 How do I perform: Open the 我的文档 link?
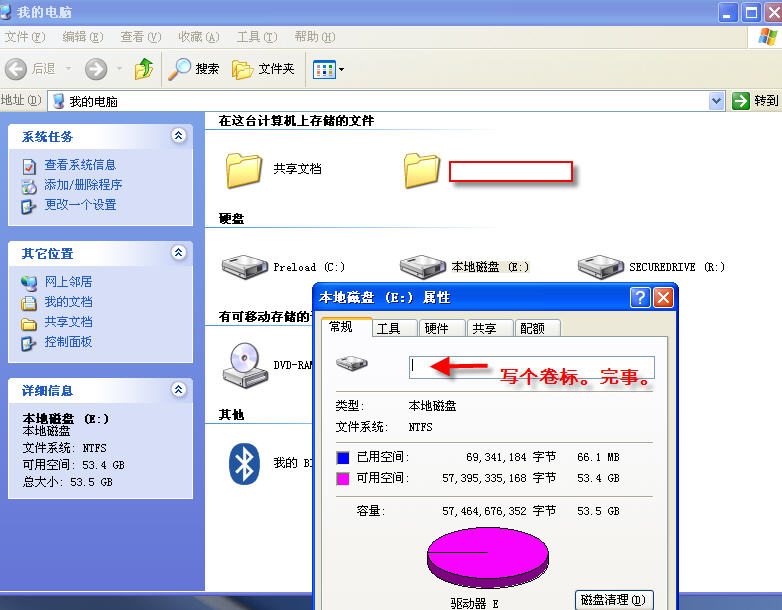68,302
